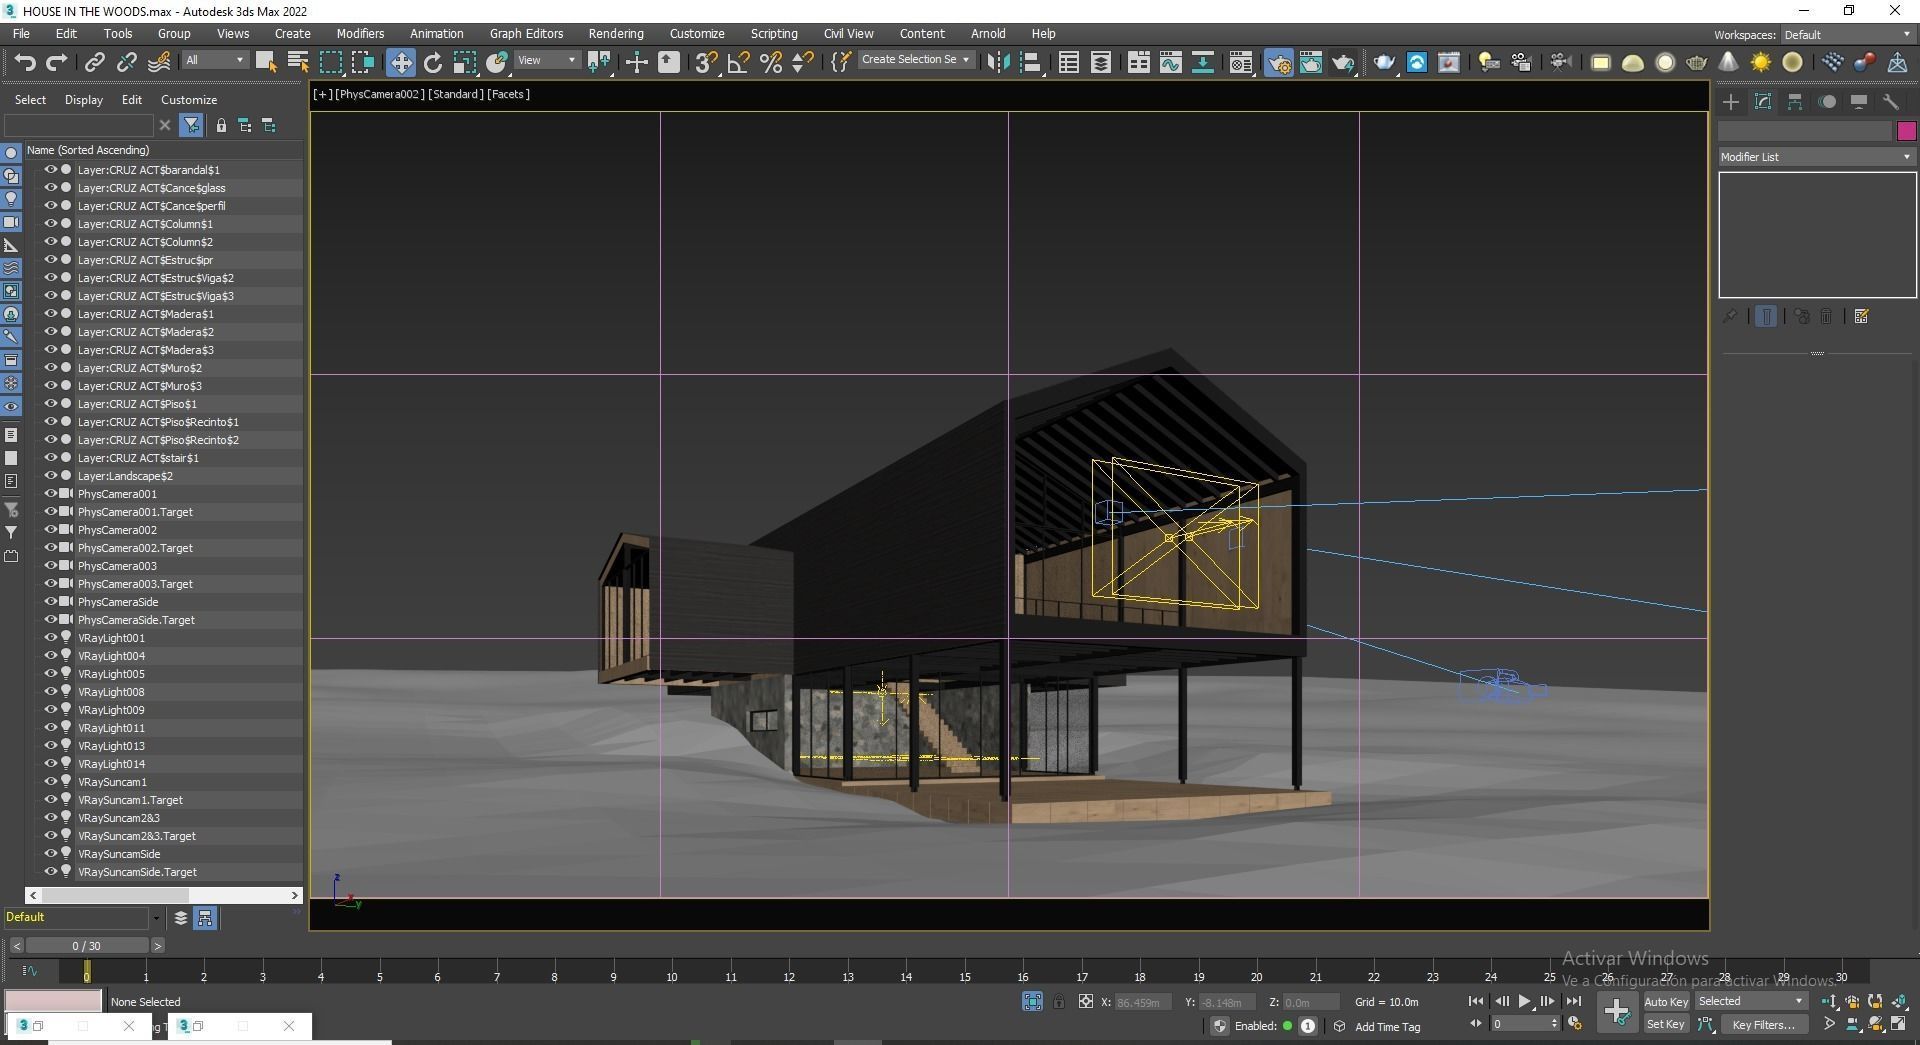This screenshot has height=1045, width=1920.
Task: Open Render Setup icon
Action: coord(1278,62)
